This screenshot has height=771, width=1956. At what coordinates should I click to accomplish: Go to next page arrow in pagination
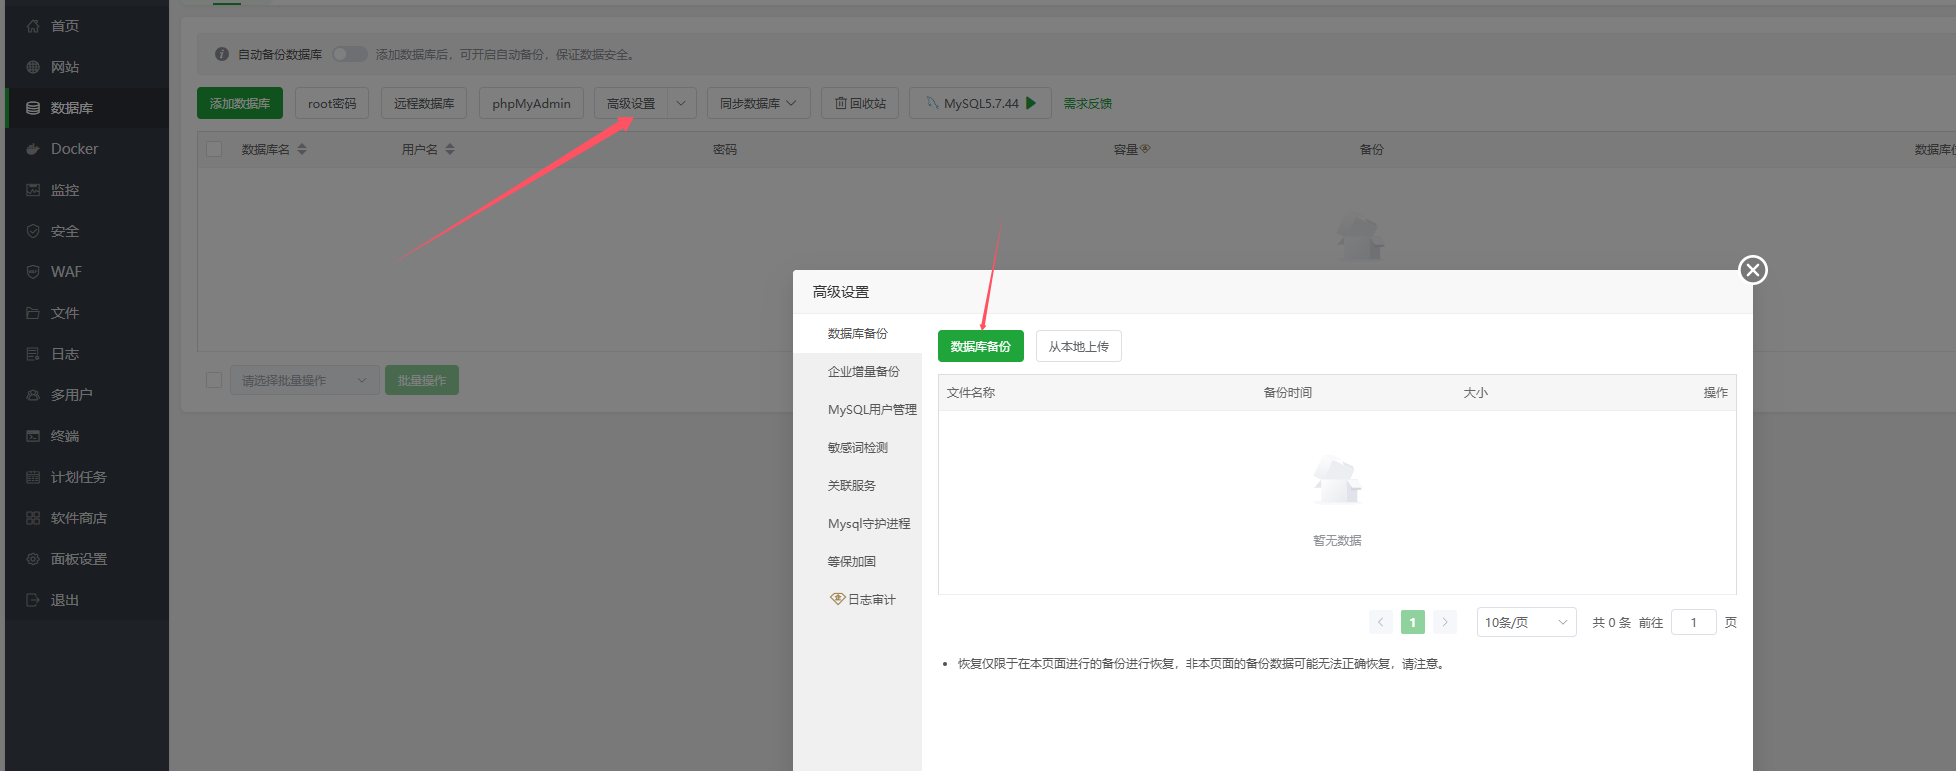click(1444, 622)
